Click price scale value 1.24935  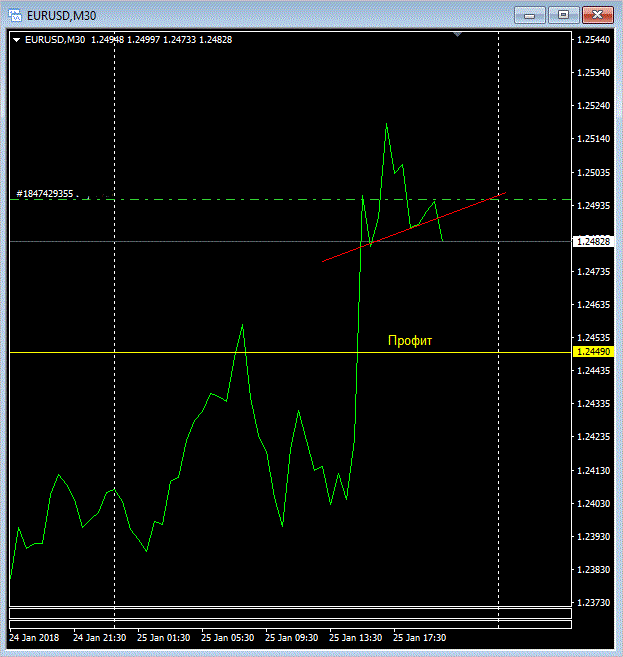(x=594, y=206)
